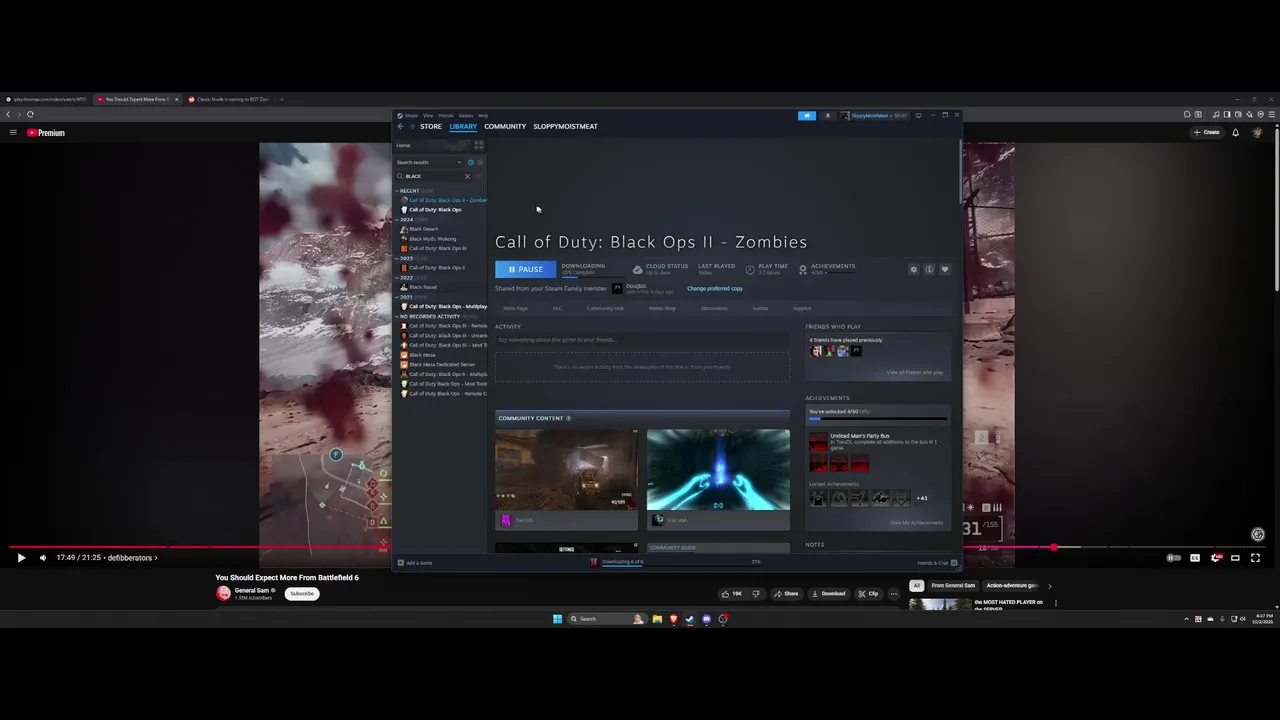Open Search results filter dropdown
The image size is (1280, 720).
click(430, 162)
